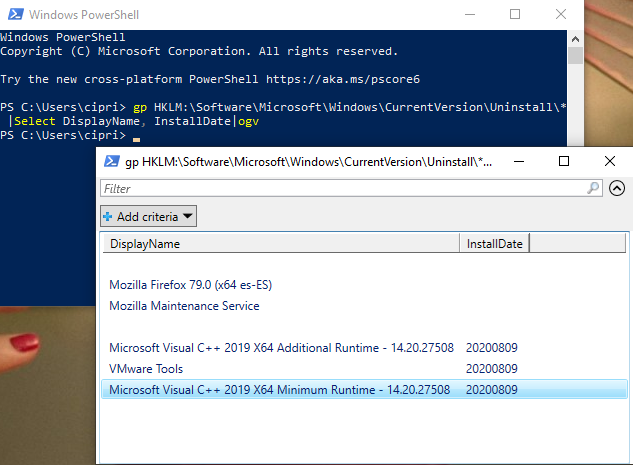633x465 pixels.
Task: Minimize the grid view window
Action: [519, 161]
